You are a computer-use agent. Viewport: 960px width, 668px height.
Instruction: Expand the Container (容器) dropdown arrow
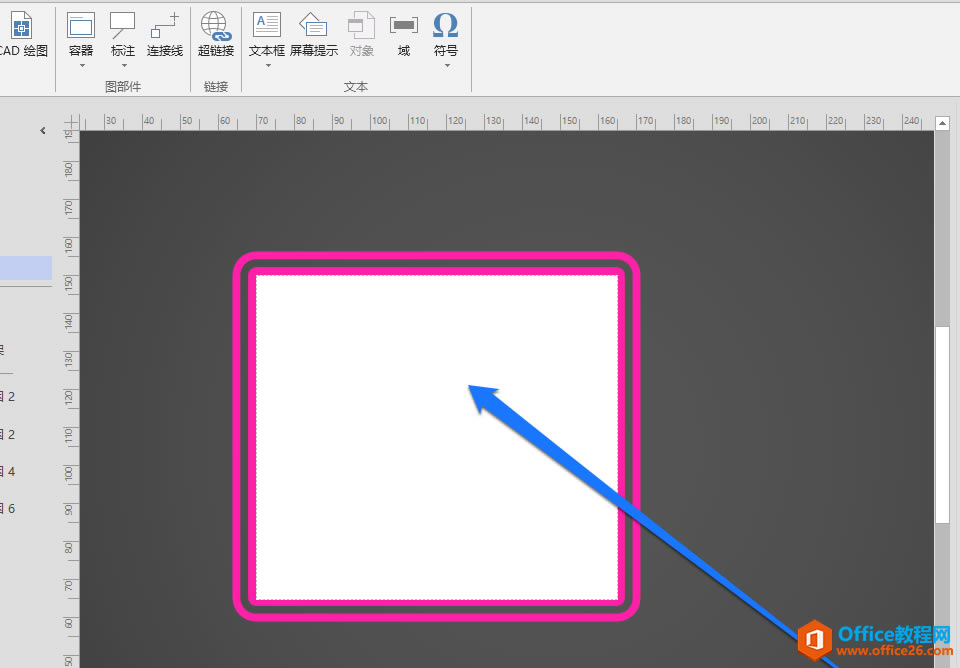click(81, 66)
